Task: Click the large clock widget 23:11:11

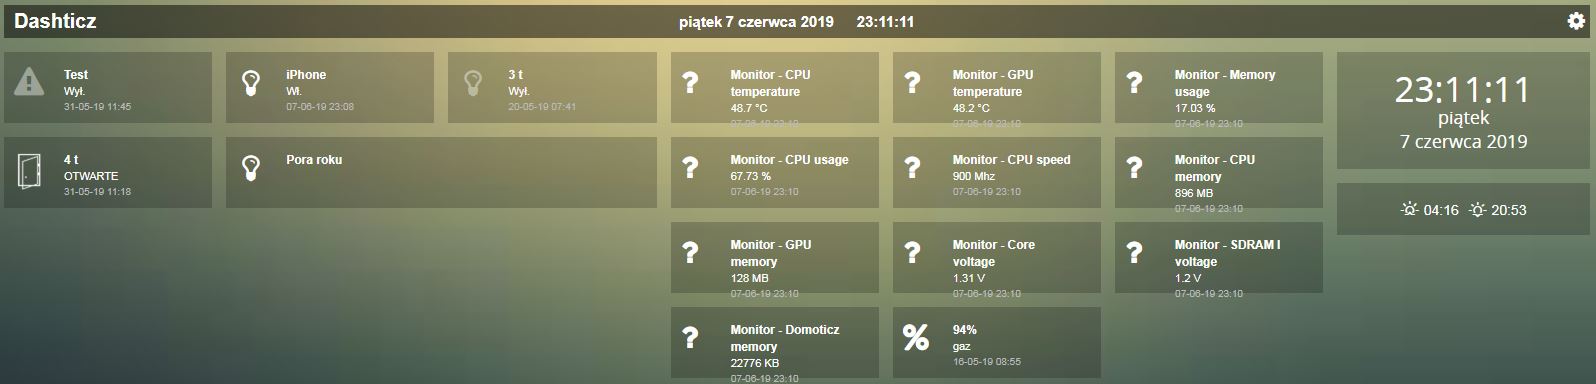Action: pos(1464,111)
